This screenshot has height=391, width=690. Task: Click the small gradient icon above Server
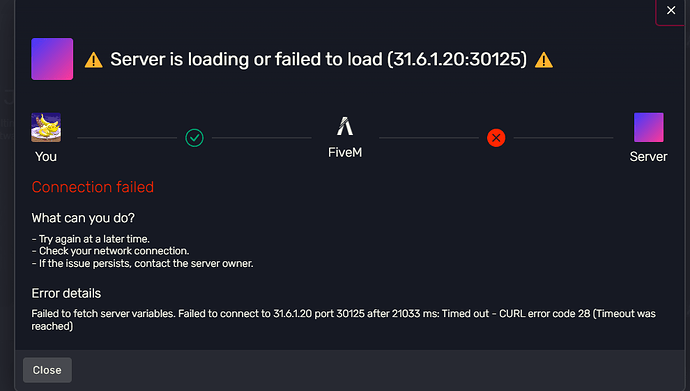pyautogui.click(x=649, y=128)
